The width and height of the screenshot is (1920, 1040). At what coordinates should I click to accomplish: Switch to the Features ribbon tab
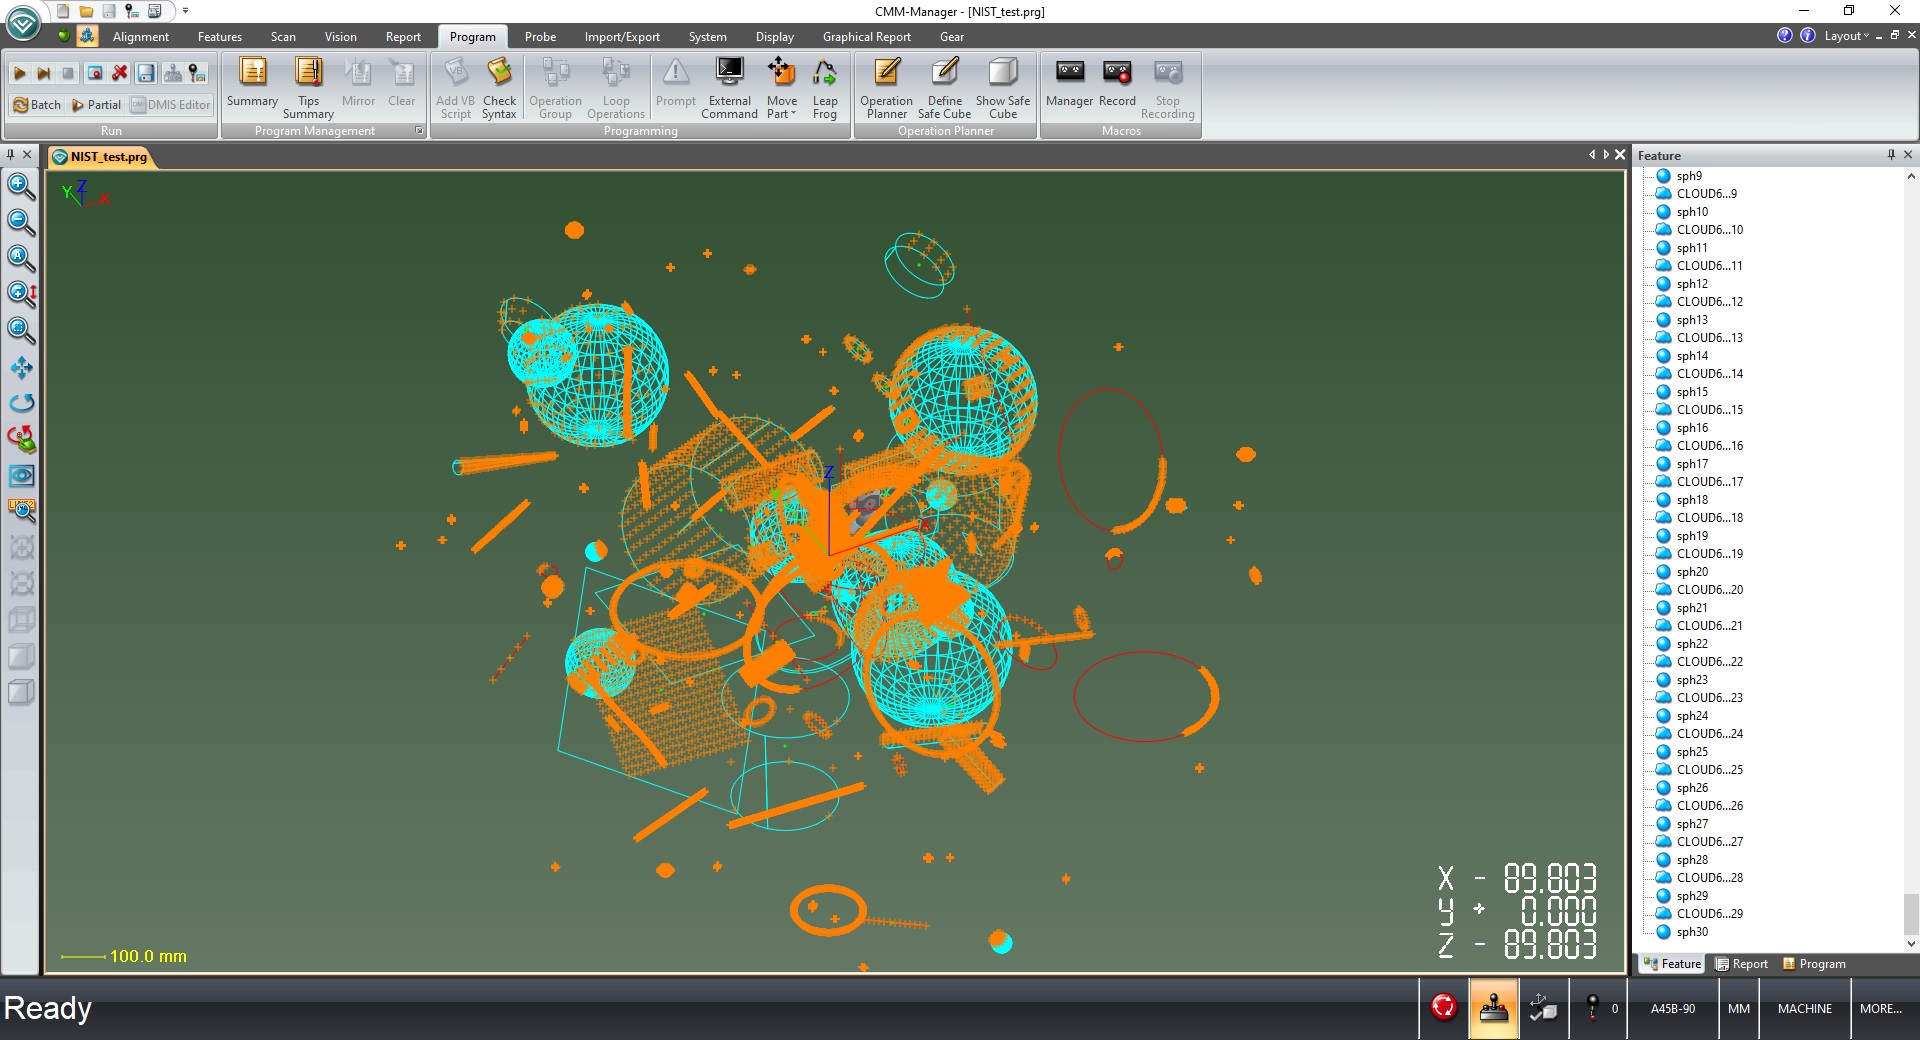coord(220,37)
